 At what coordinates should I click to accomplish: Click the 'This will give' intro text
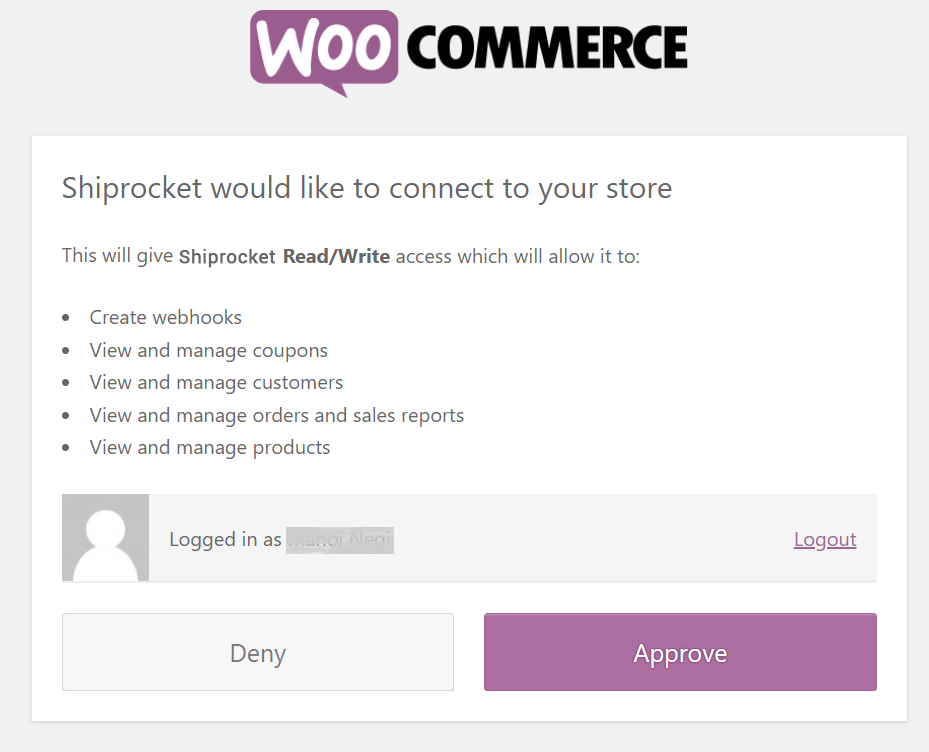(x=117, y=256)
